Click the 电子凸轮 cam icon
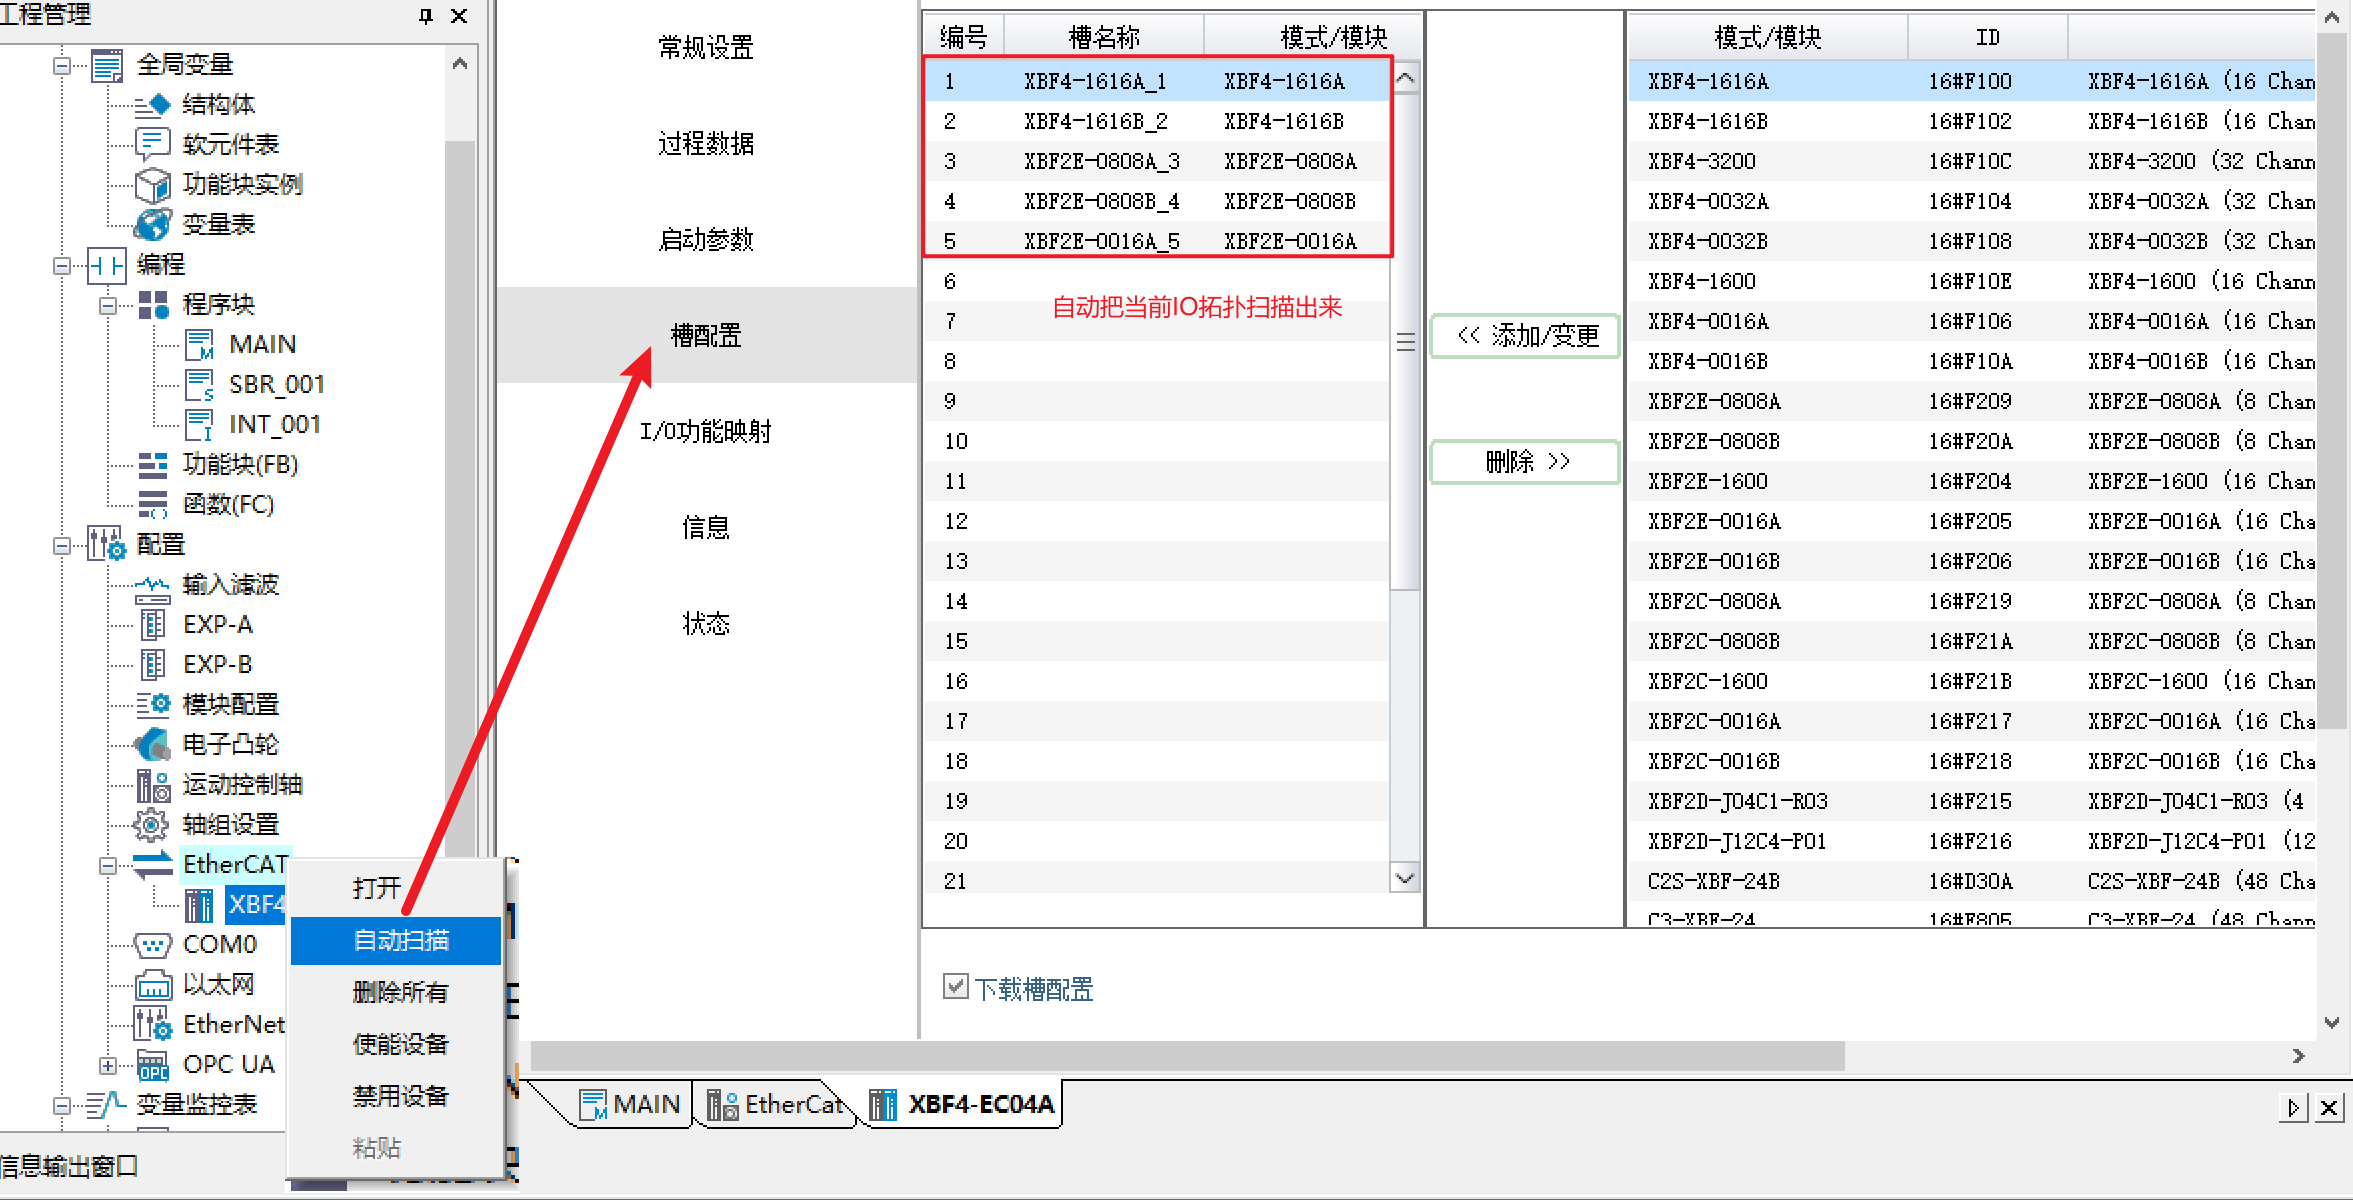This screenshot has width=2353, height=1200. 152,744
